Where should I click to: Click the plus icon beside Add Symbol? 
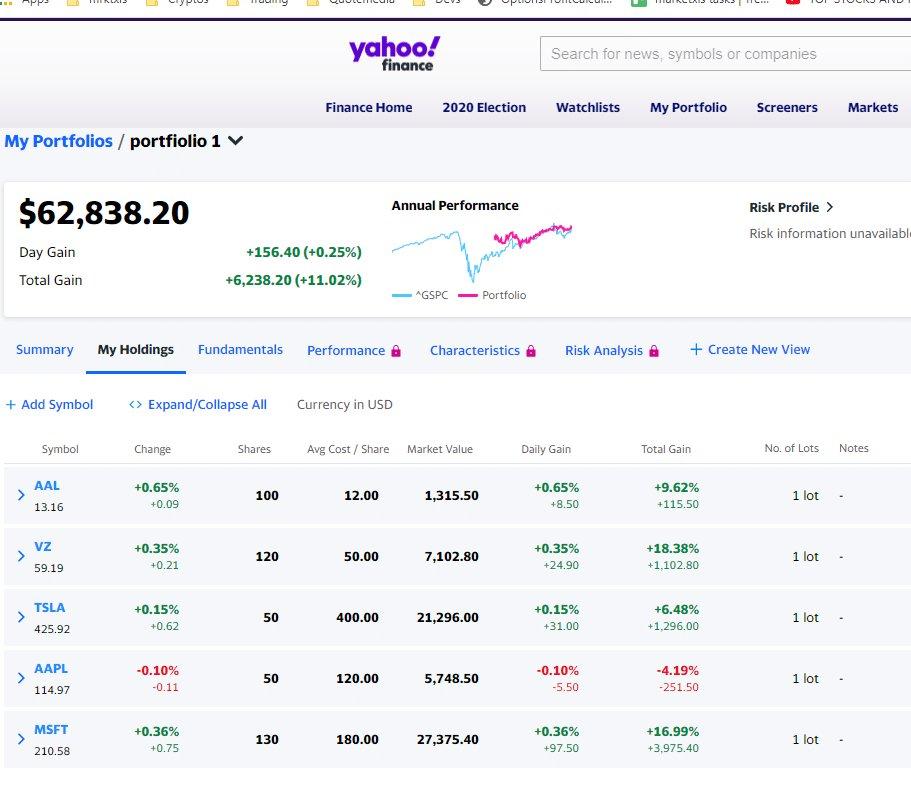pos(11,404)
